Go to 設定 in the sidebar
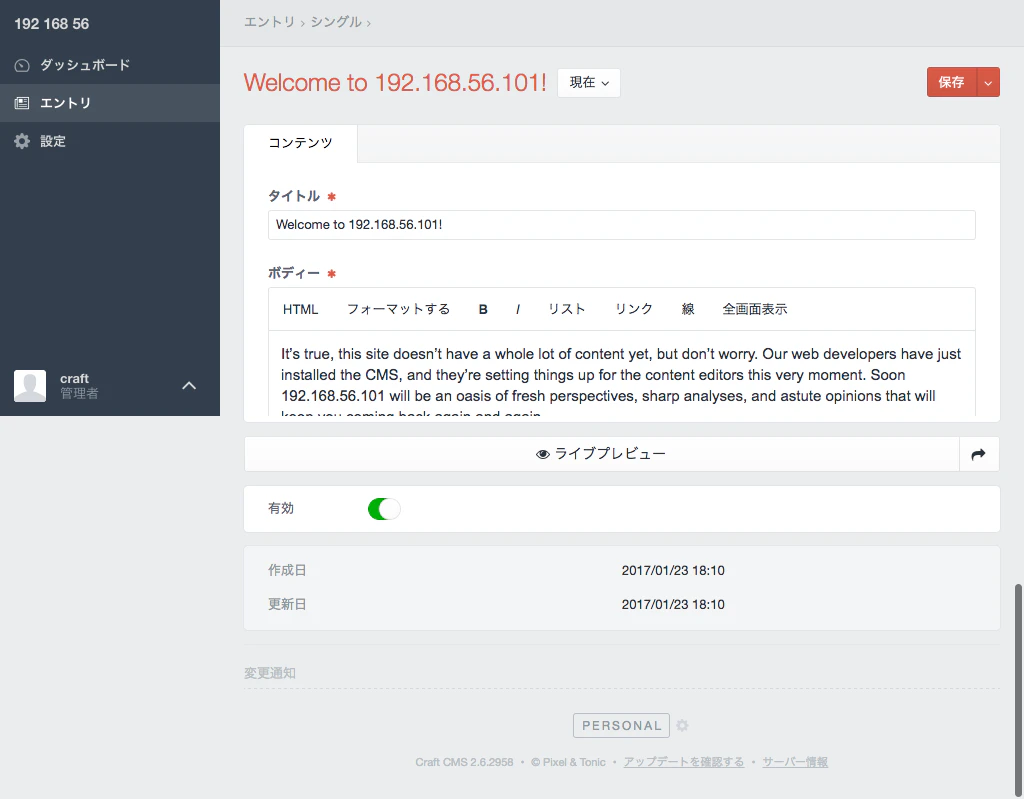 [x=110, y=141]
